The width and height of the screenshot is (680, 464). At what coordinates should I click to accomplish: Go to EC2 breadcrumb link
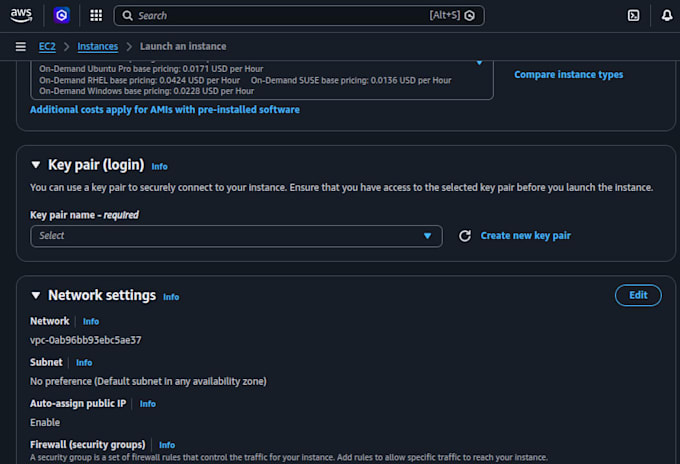tap(47, 46)
